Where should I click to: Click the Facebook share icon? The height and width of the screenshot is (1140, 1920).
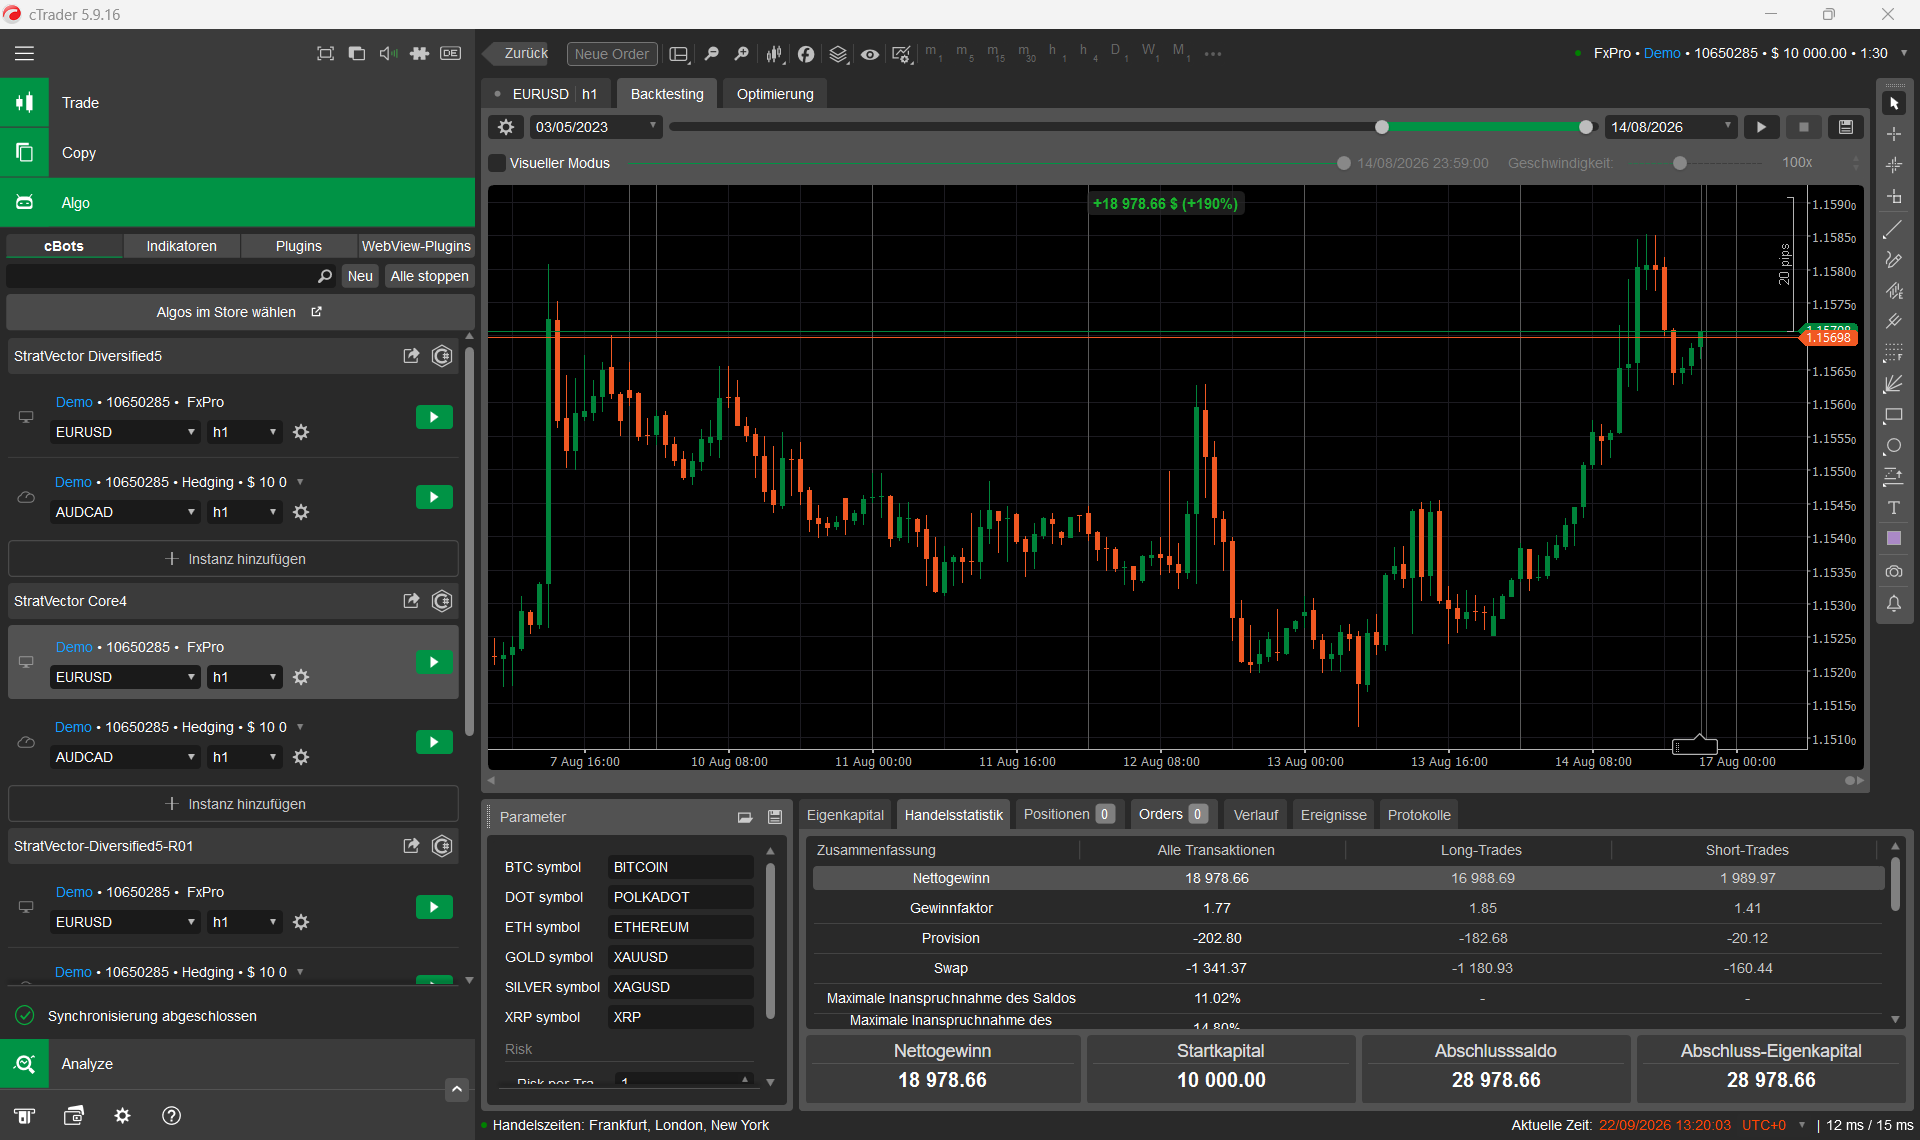(806, 54)
